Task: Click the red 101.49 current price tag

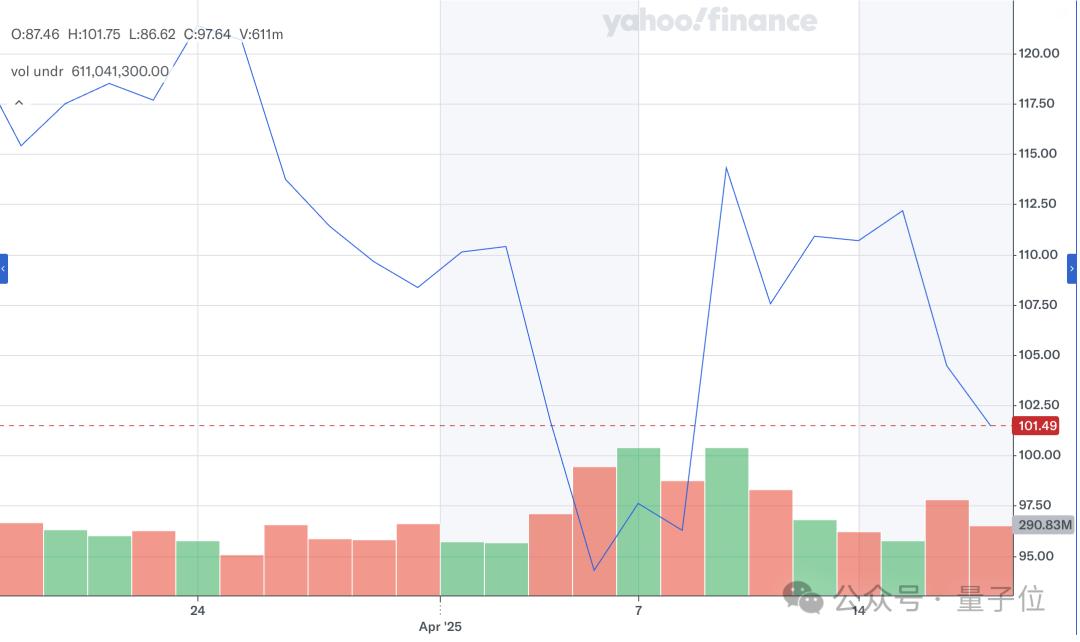Action: [x=1036, y=426]
